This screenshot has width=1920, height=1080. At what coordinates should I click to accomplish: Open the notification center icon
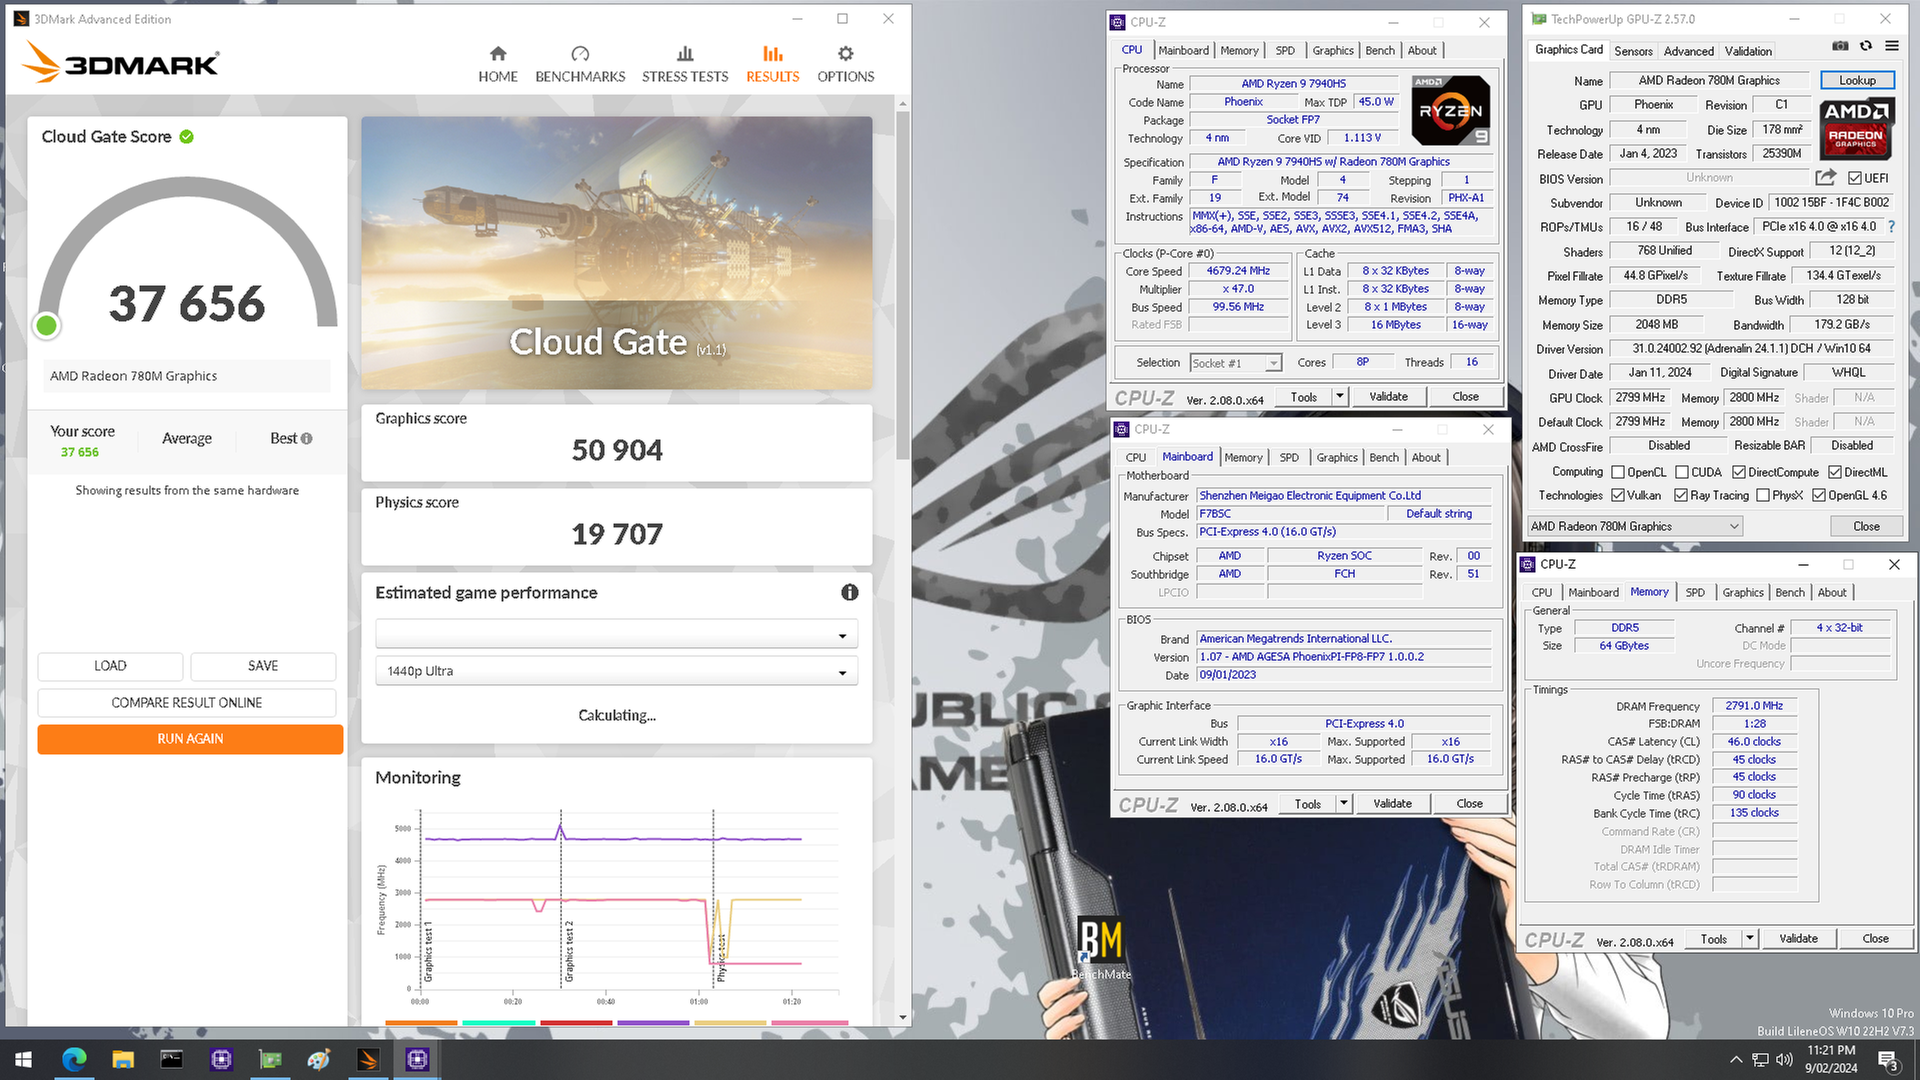coord(1888,1060)
